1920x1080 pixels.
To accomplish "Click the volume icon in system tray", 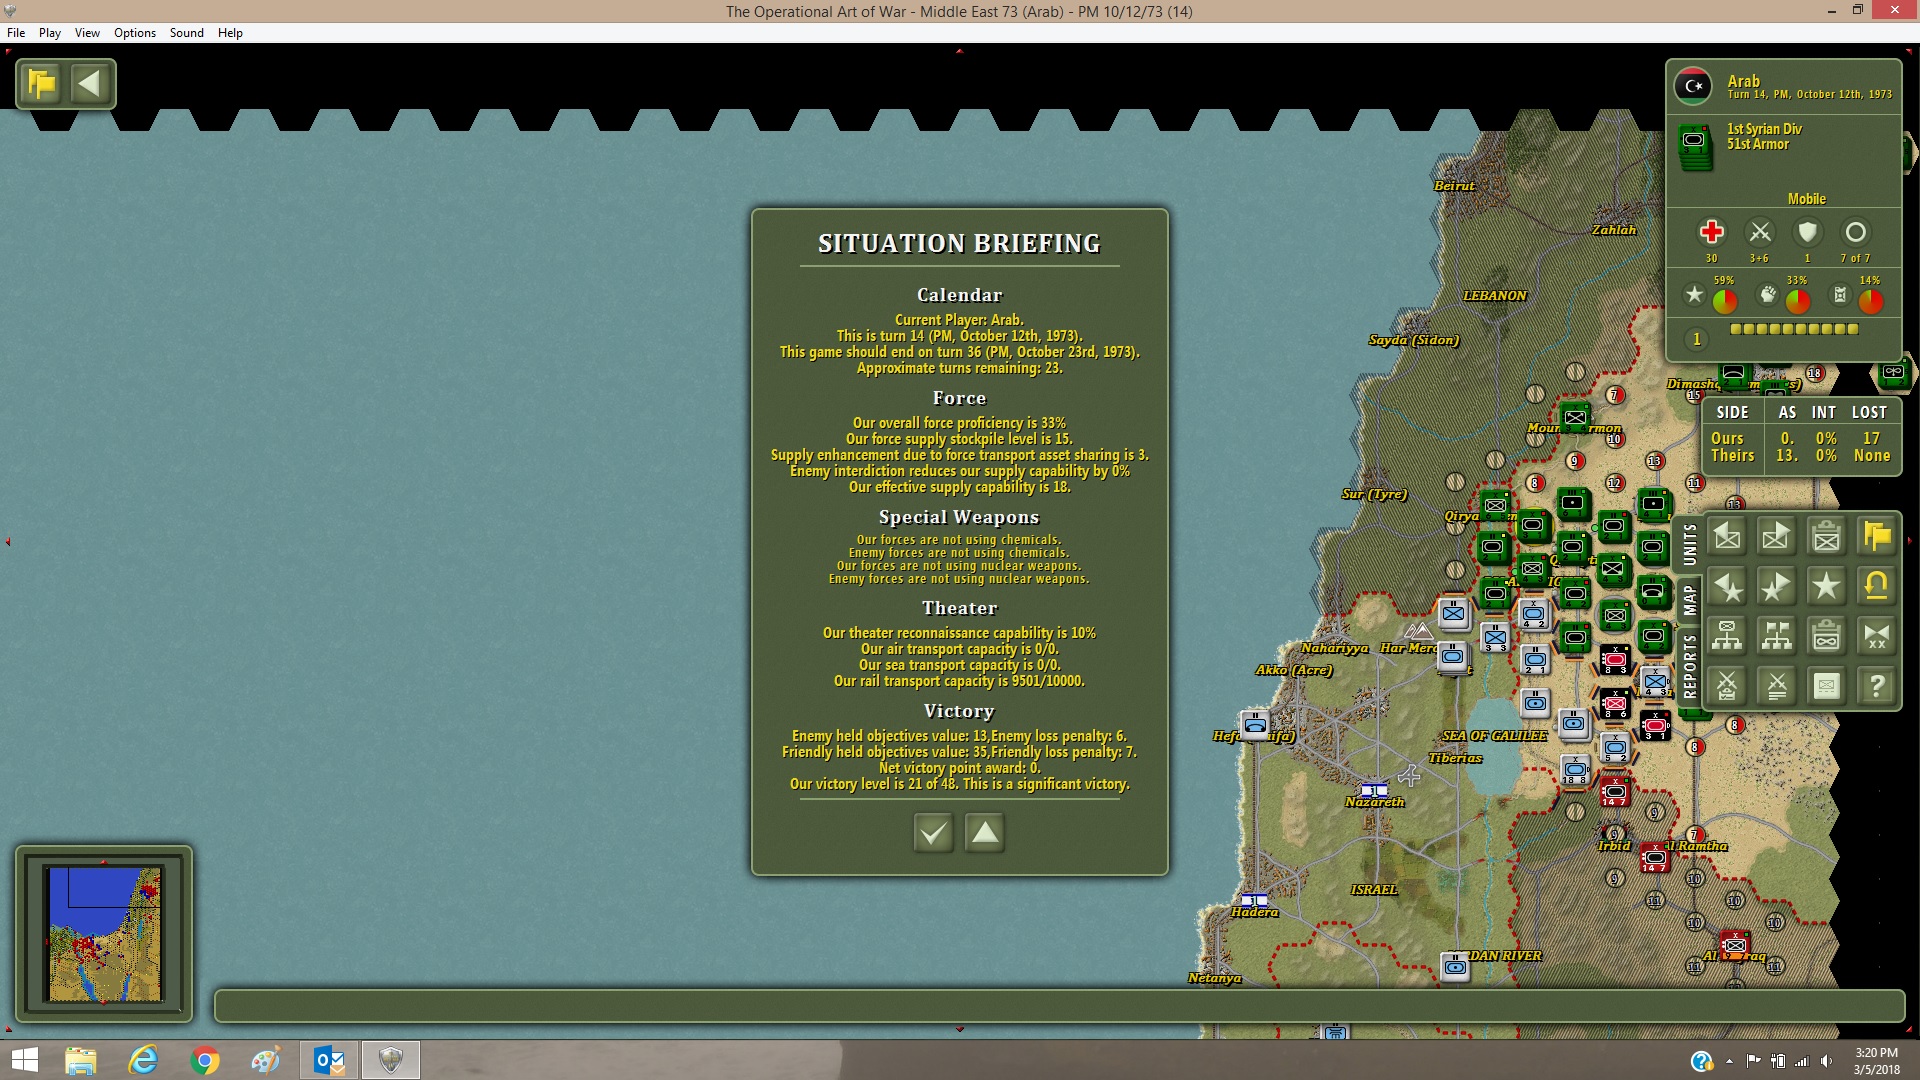I will [1827, 1061].
